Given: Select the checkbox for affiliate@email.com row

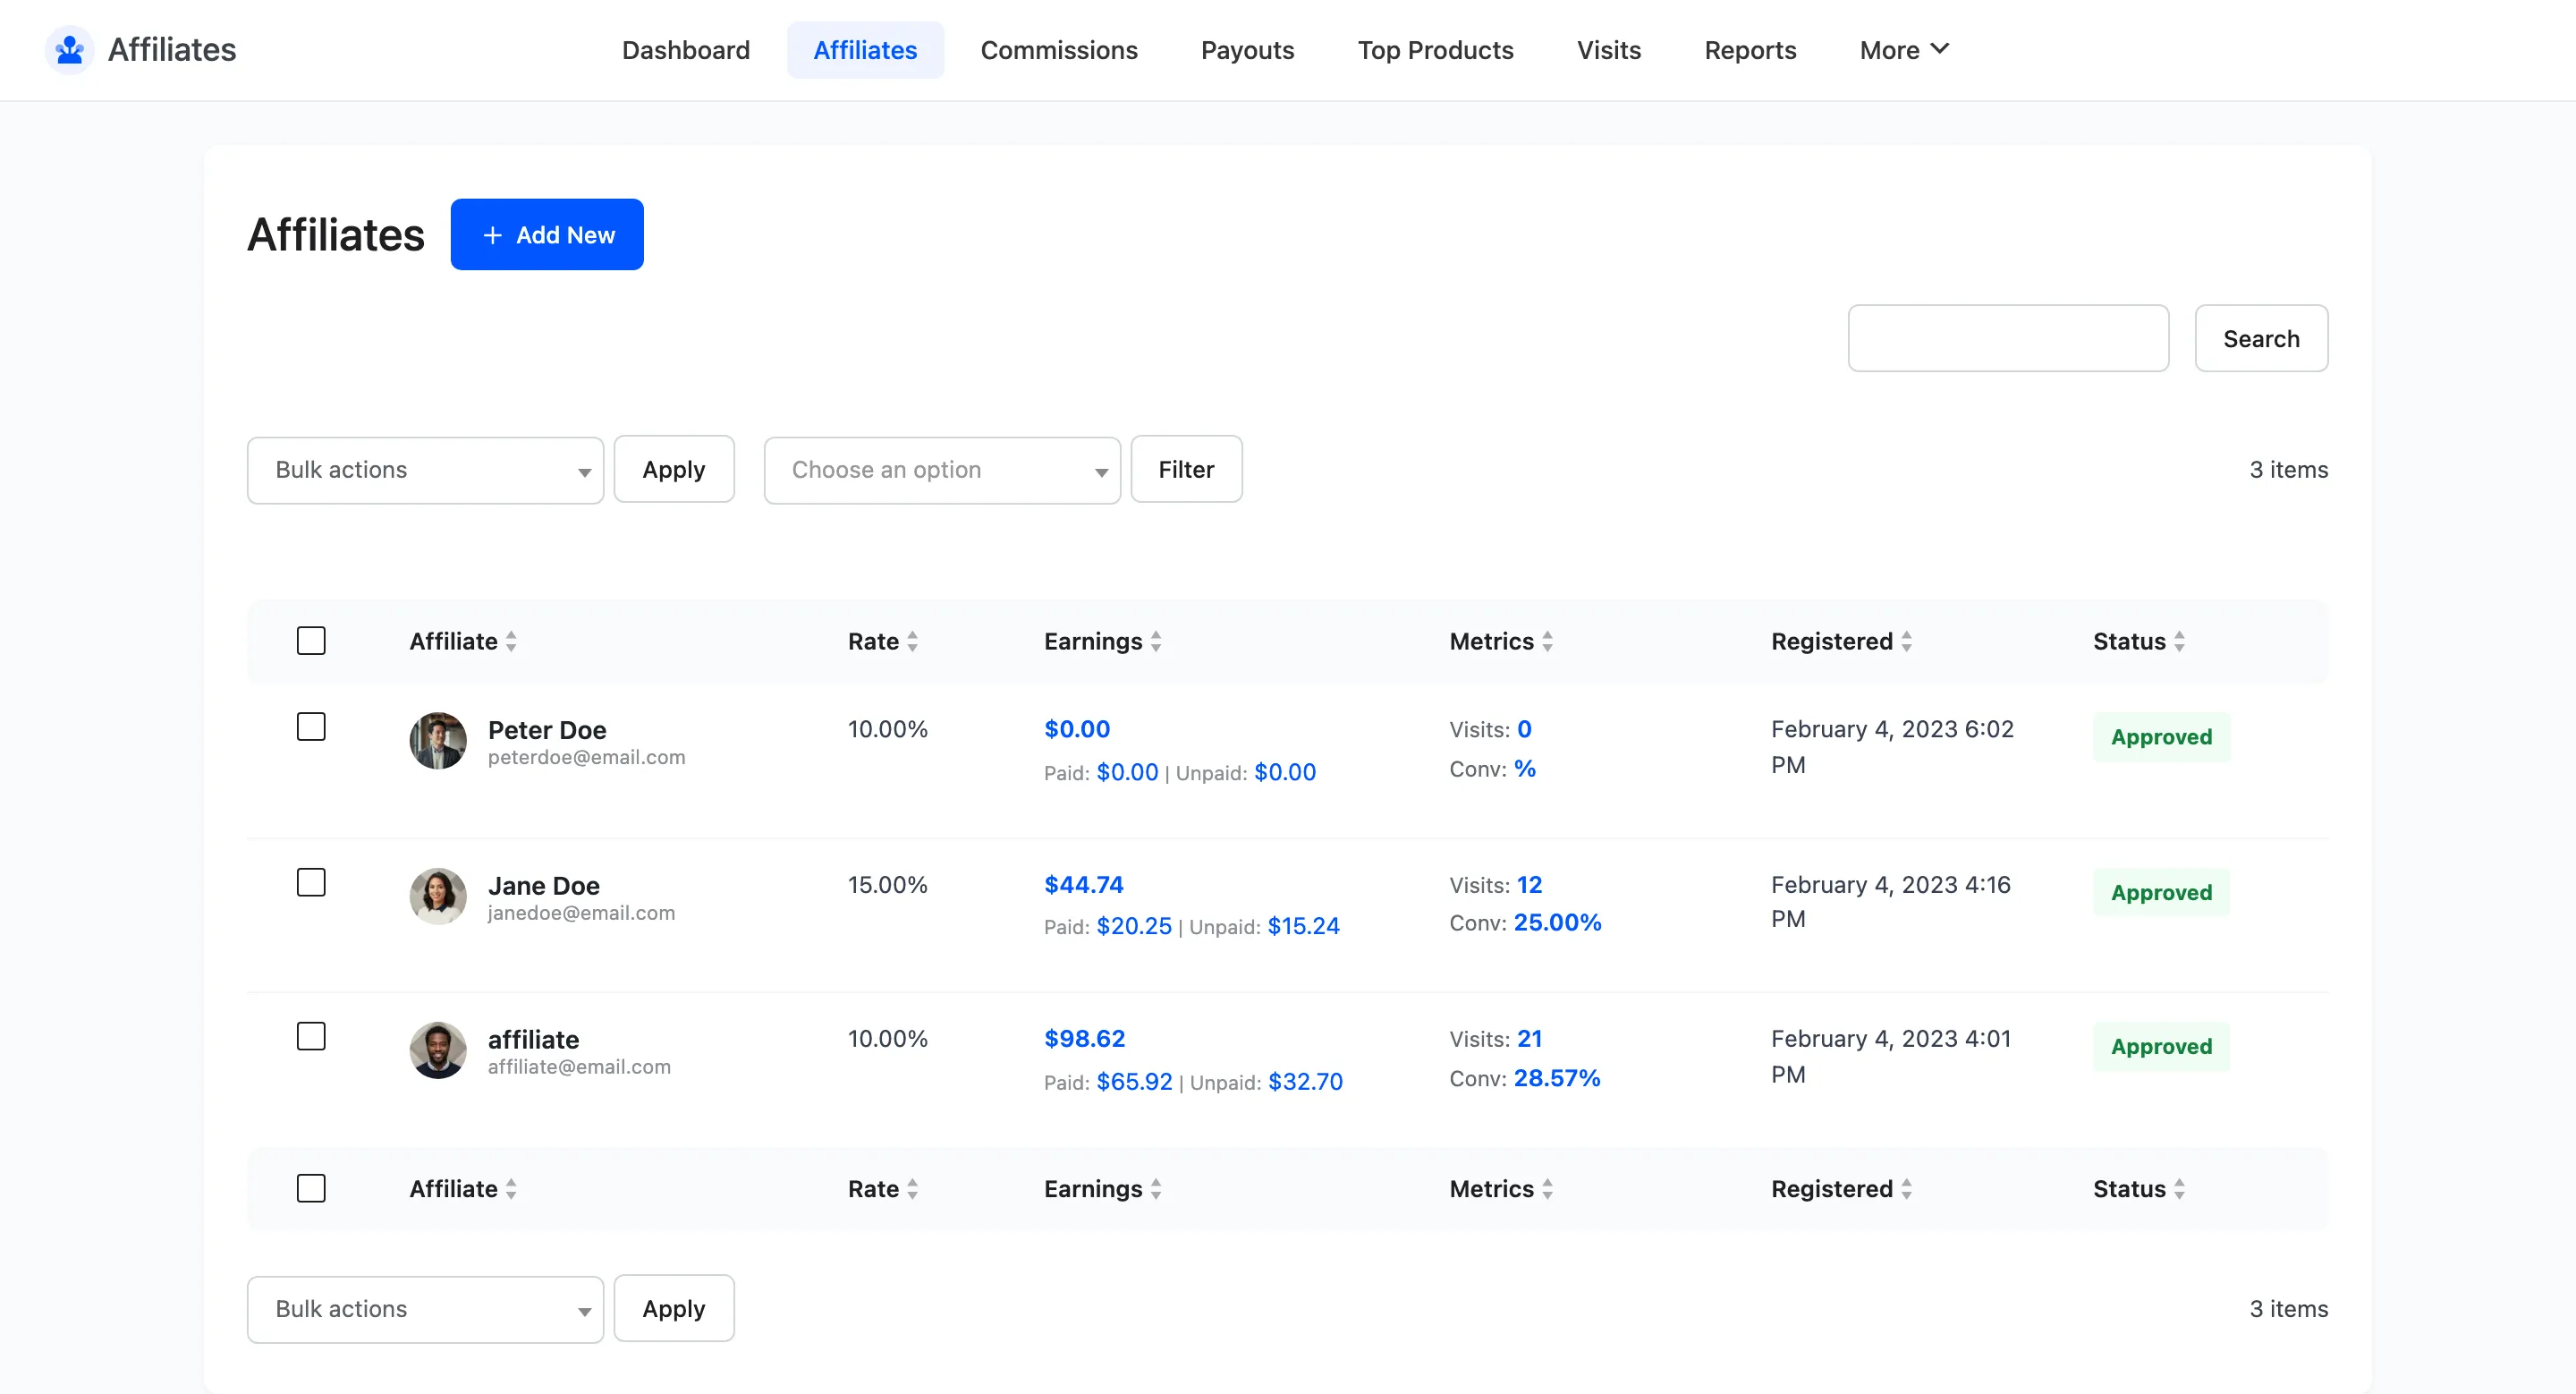Looking at the screenshot, I should [x=311, y=1036].
